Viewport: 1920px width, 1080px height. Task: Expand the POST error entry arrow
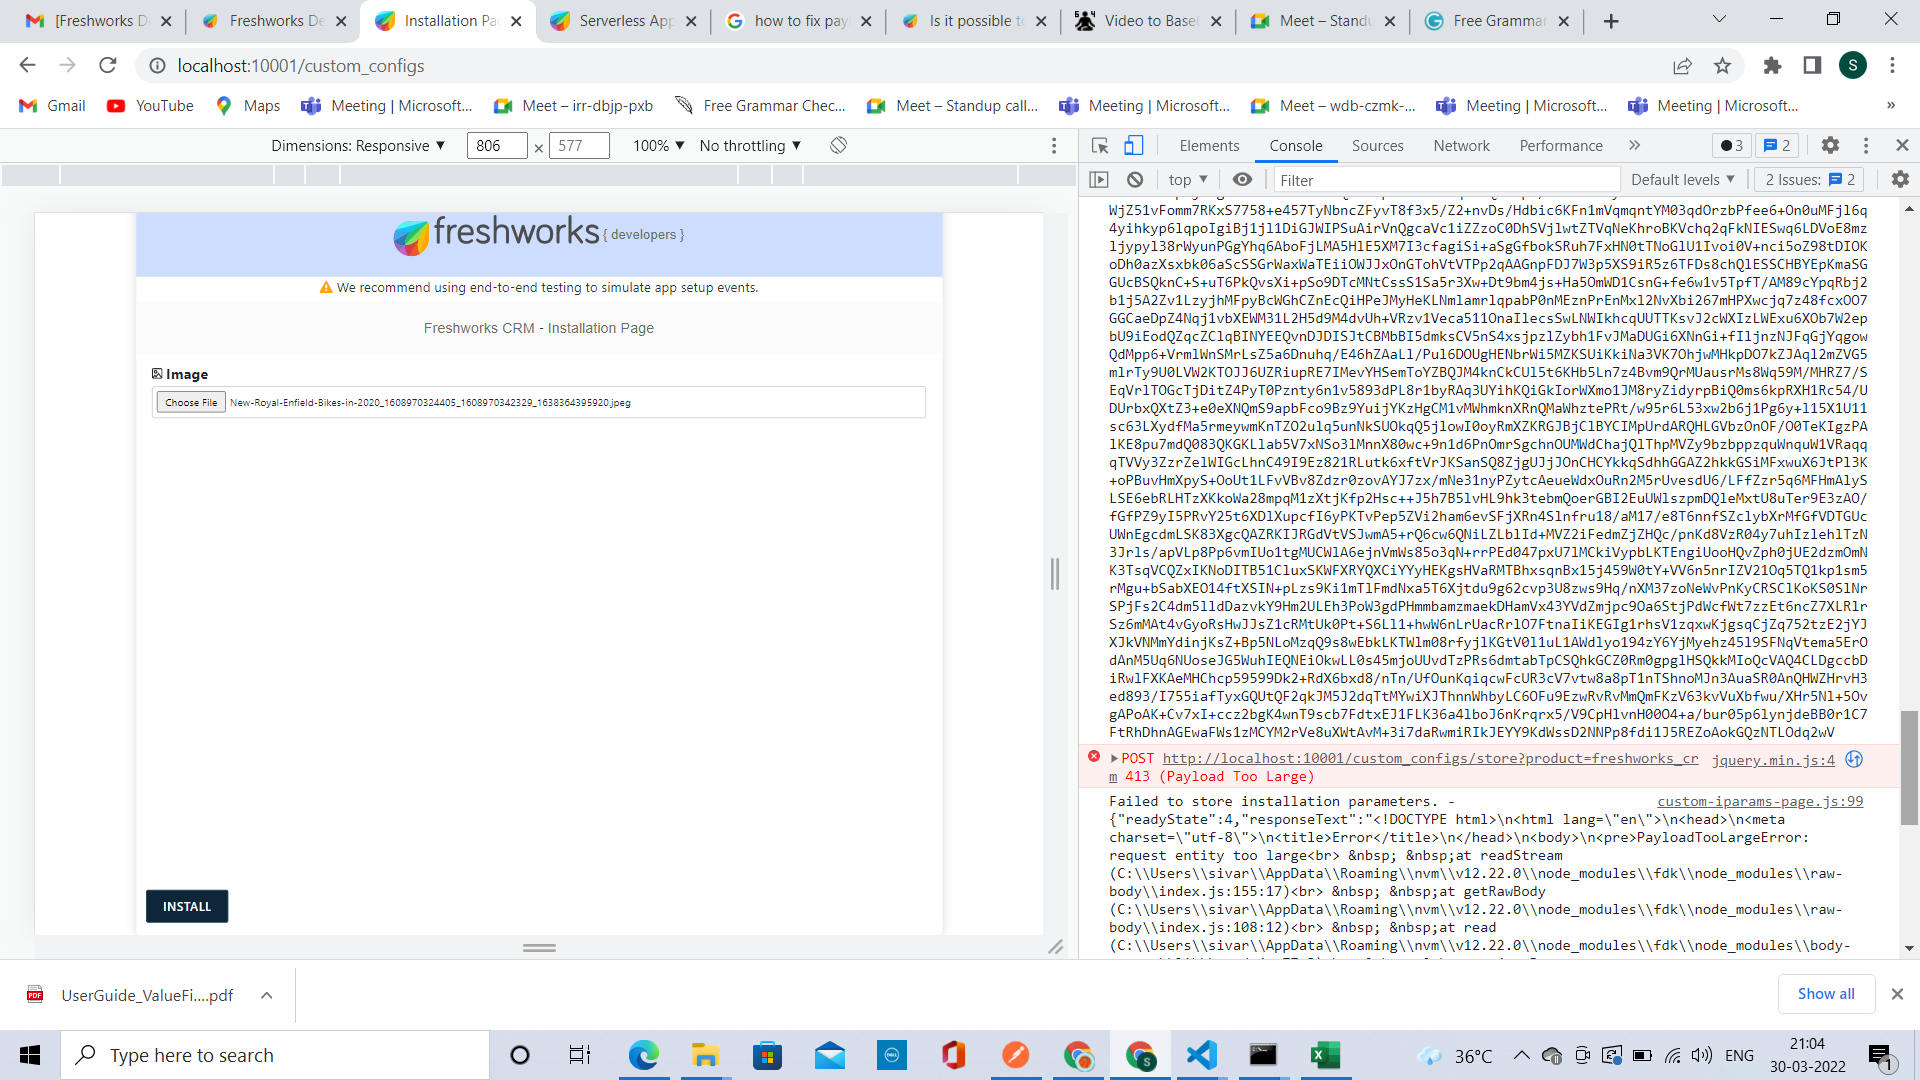pyautogui.click(x=1114, y=759)
